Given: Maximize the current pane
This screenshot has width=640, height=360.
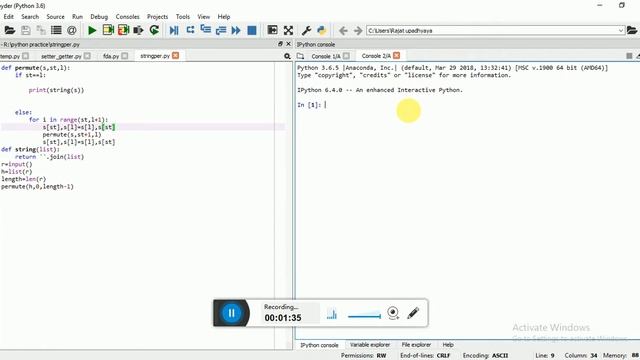Looking at the screenshot, I should point(272,30).
